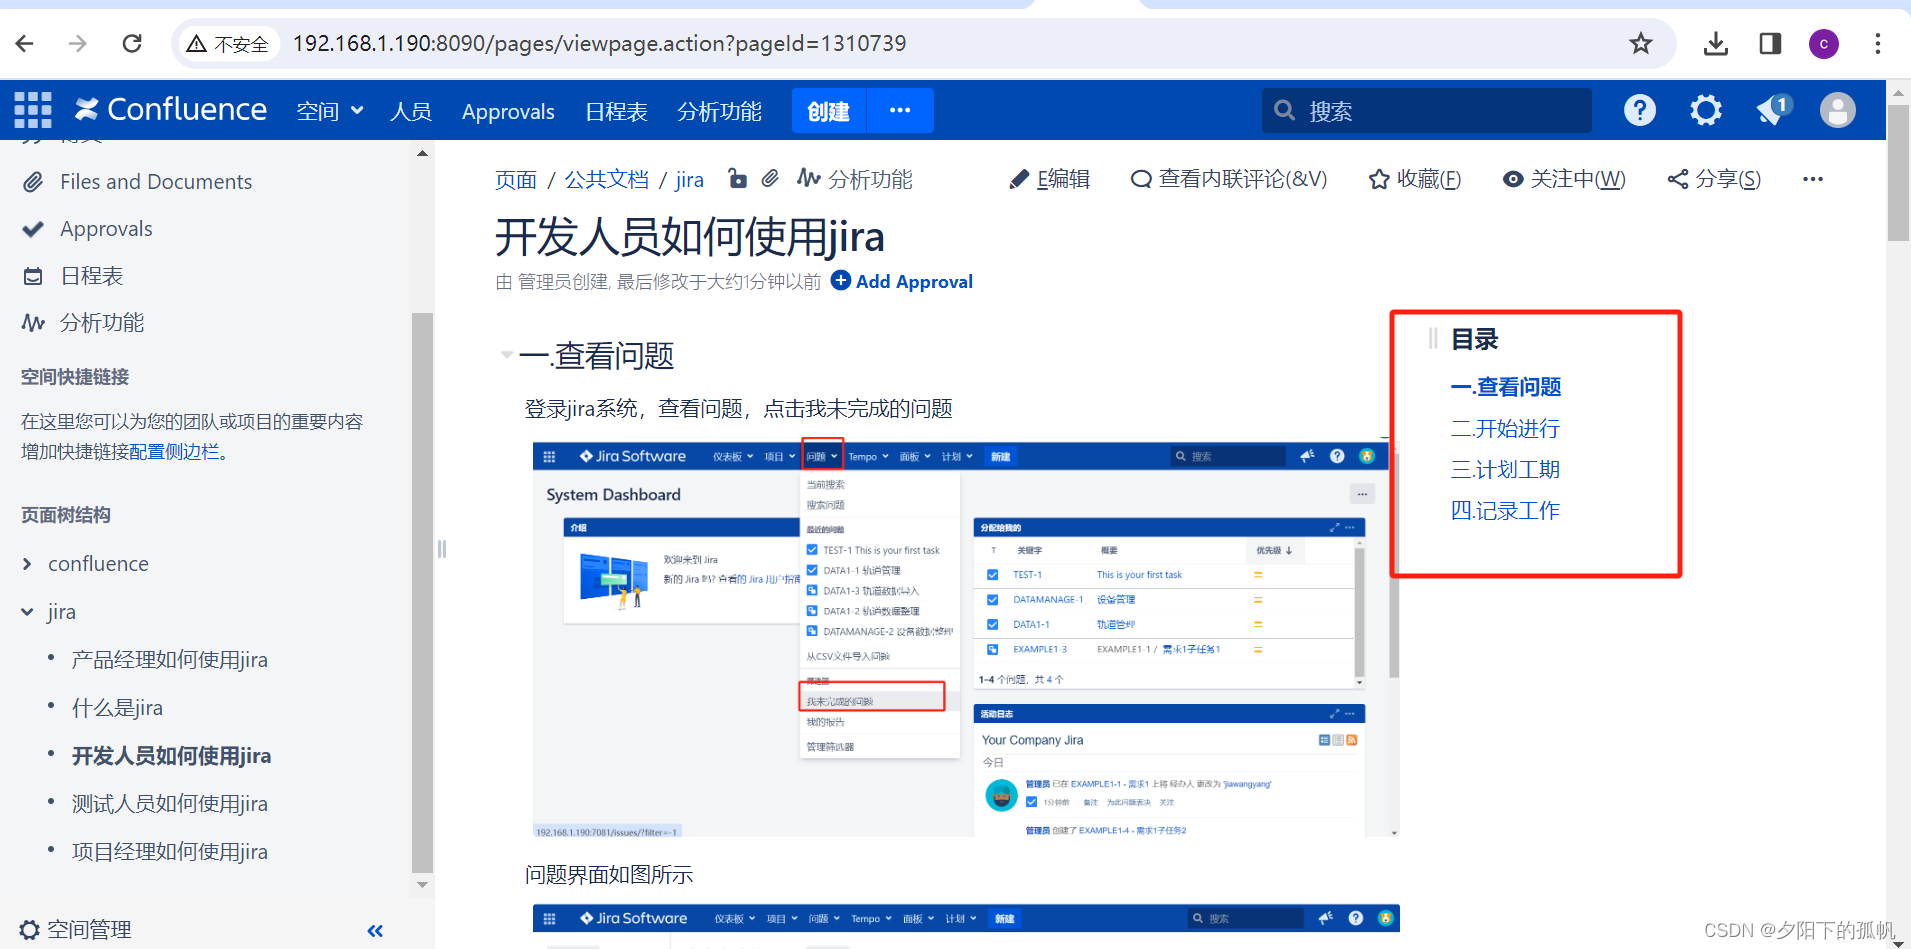Screen dimensions: 1911x949
Task: Focus the 搜索 search field
Action: 1426,110
